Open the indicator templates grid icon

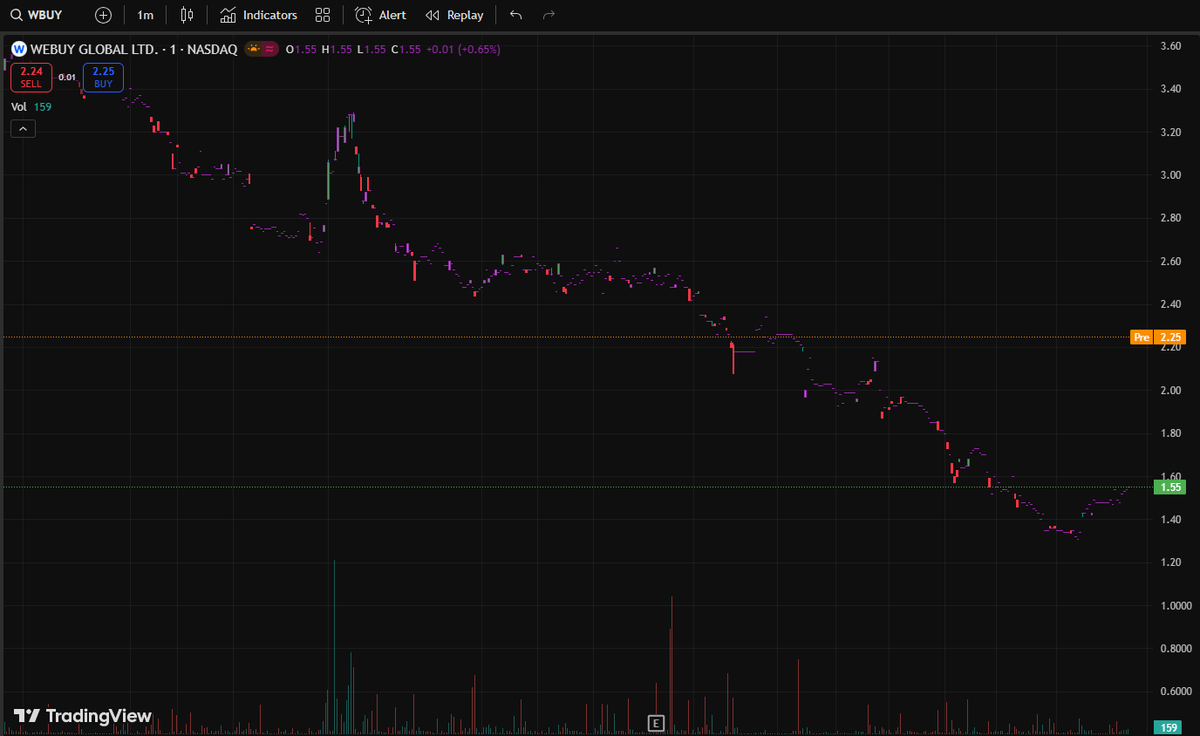pyautogui.click(x=322, y=15)
